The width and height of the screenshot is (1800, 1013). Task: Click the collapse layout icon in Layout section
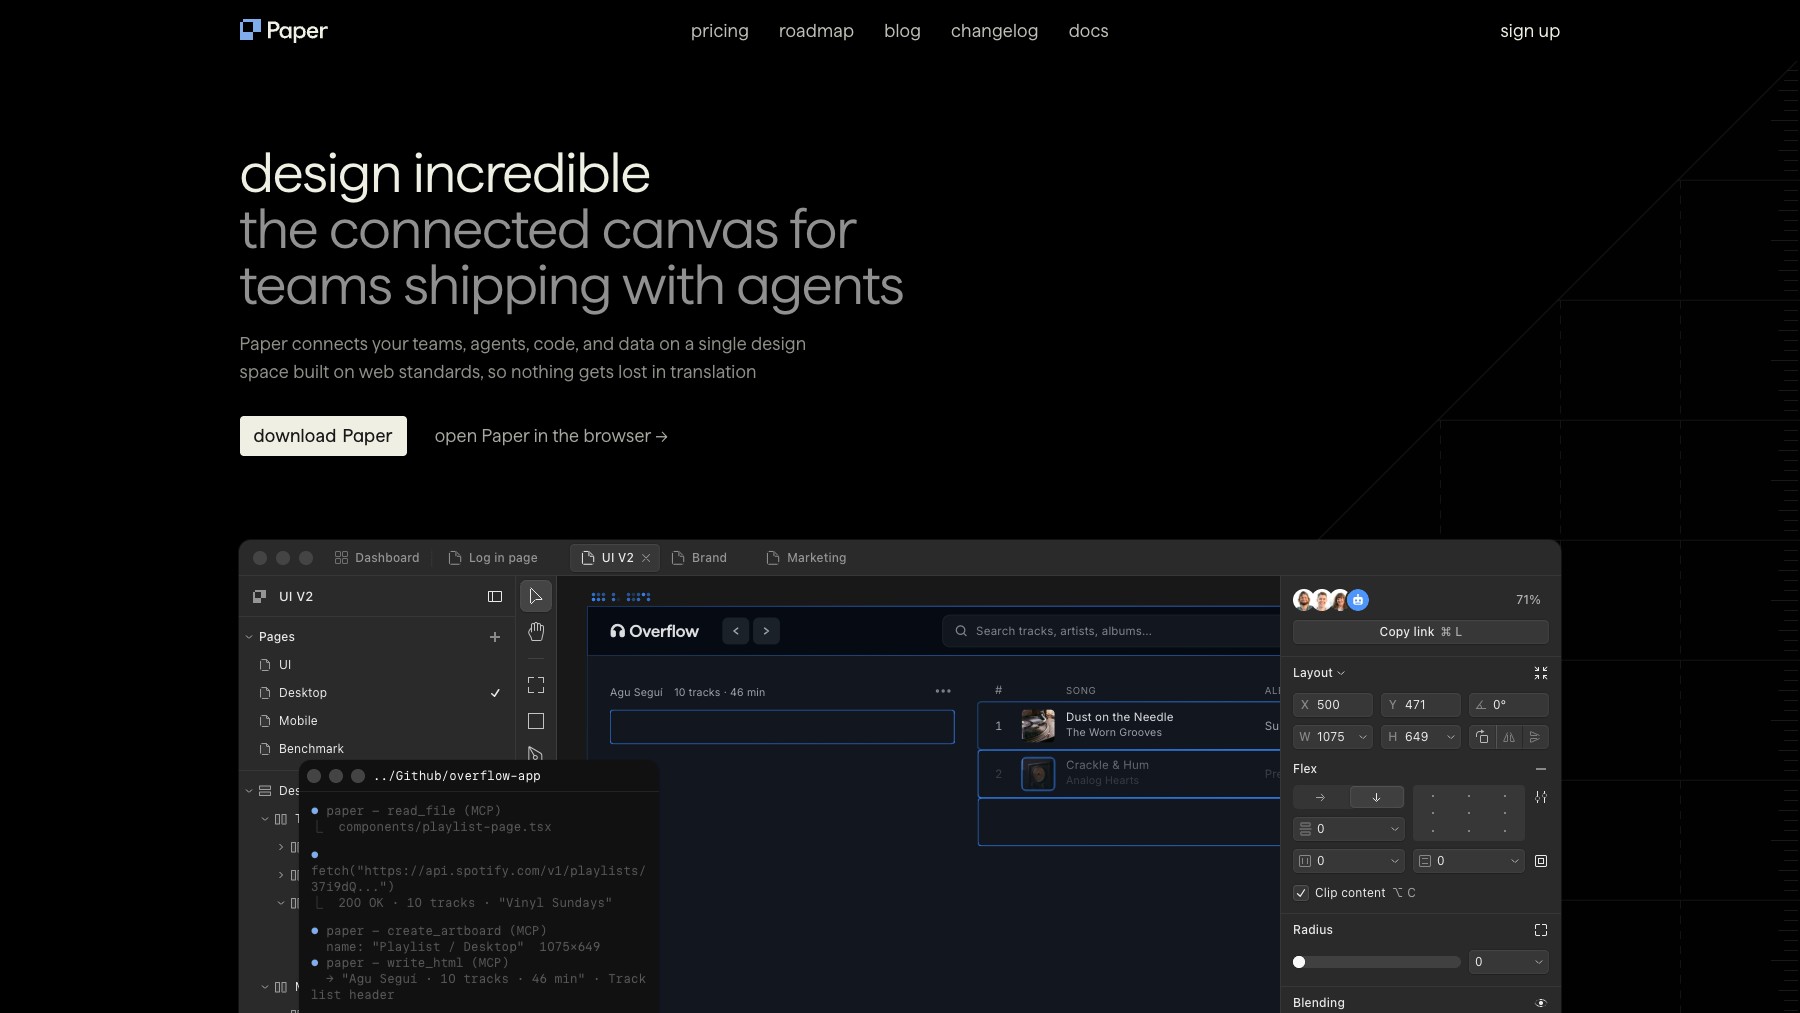[1541, 673]
